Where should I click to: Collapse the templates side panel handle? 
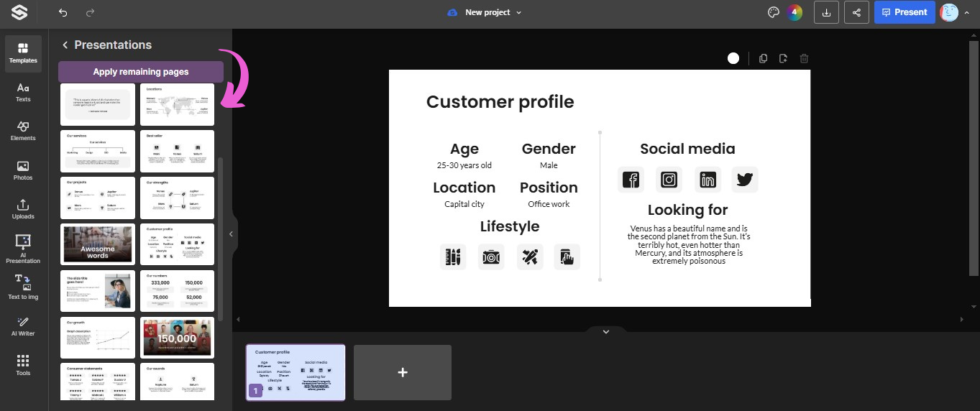point(231,234)
